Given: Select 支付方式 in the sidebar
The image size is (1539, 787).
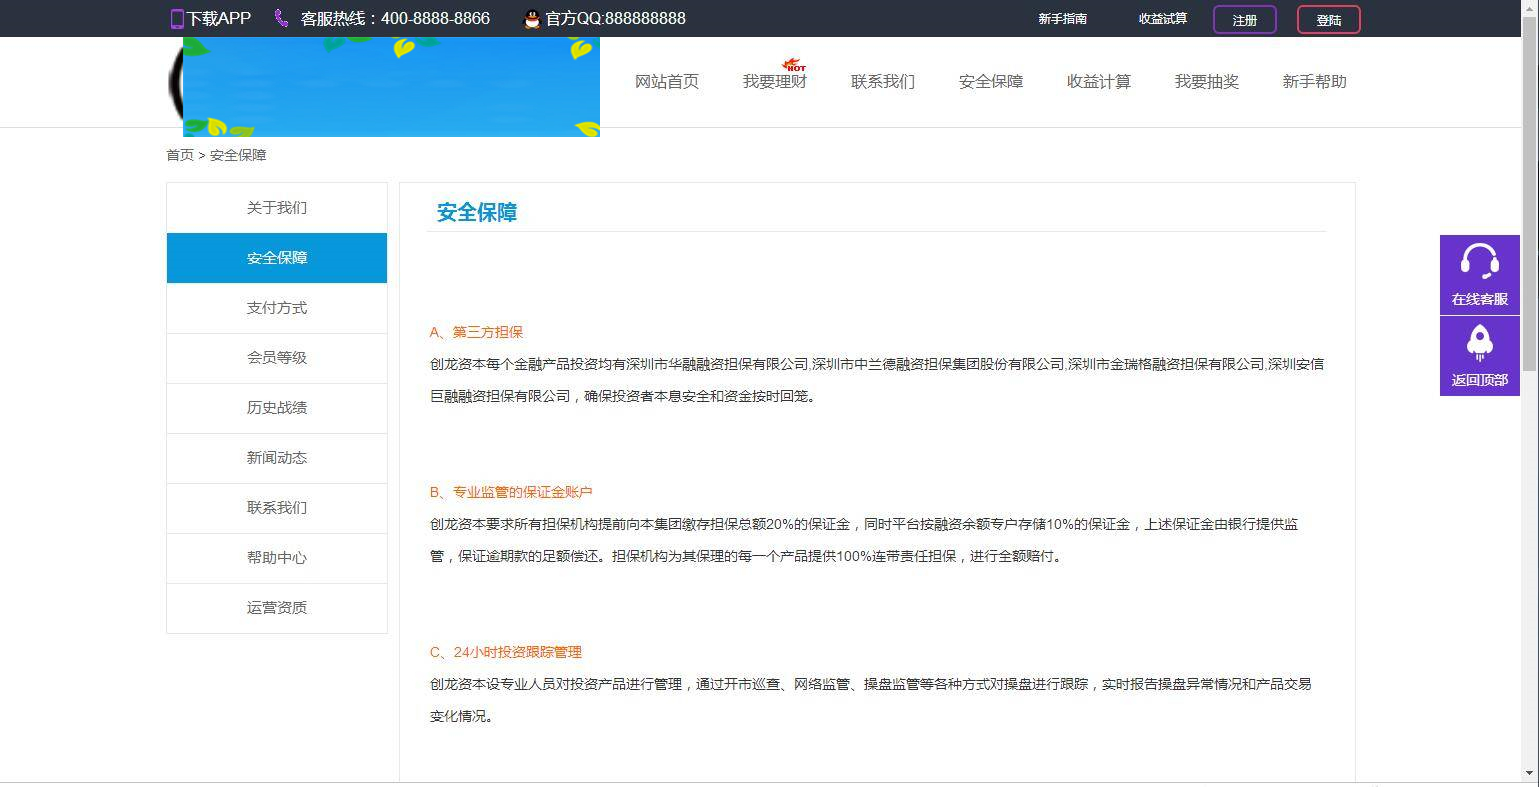Looking at the screenshot, I should click(277, 307).
